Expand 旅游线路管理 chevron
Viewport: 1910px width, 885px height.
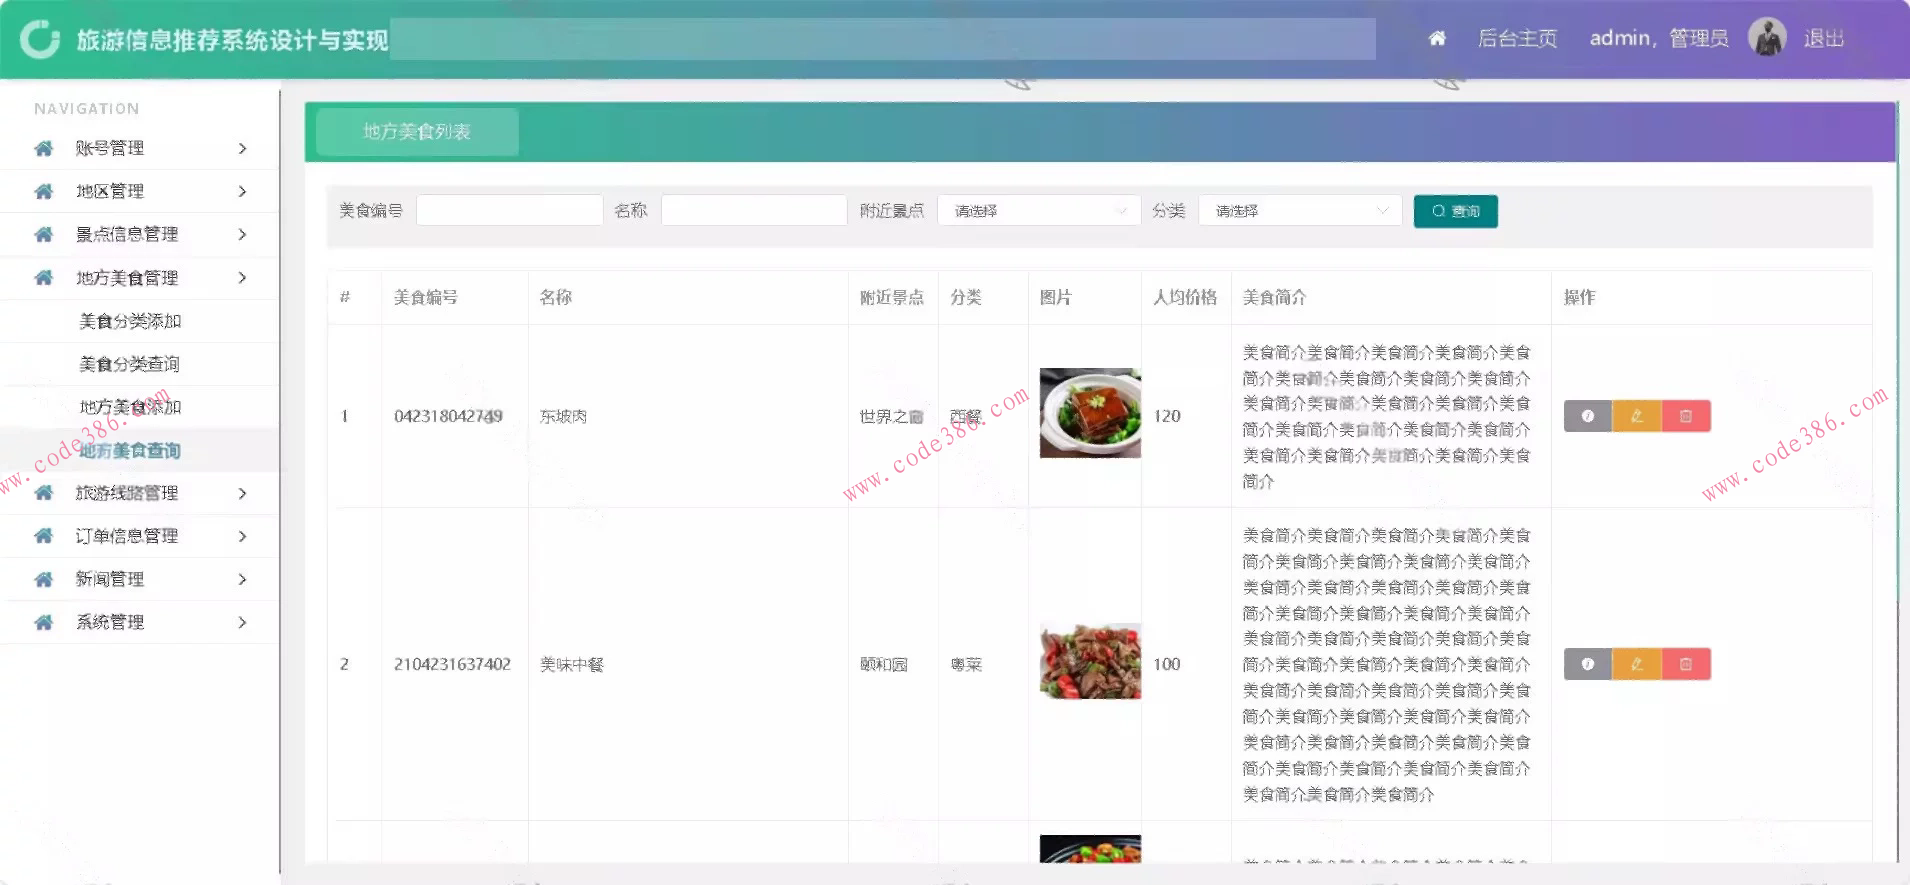(242, 493)
